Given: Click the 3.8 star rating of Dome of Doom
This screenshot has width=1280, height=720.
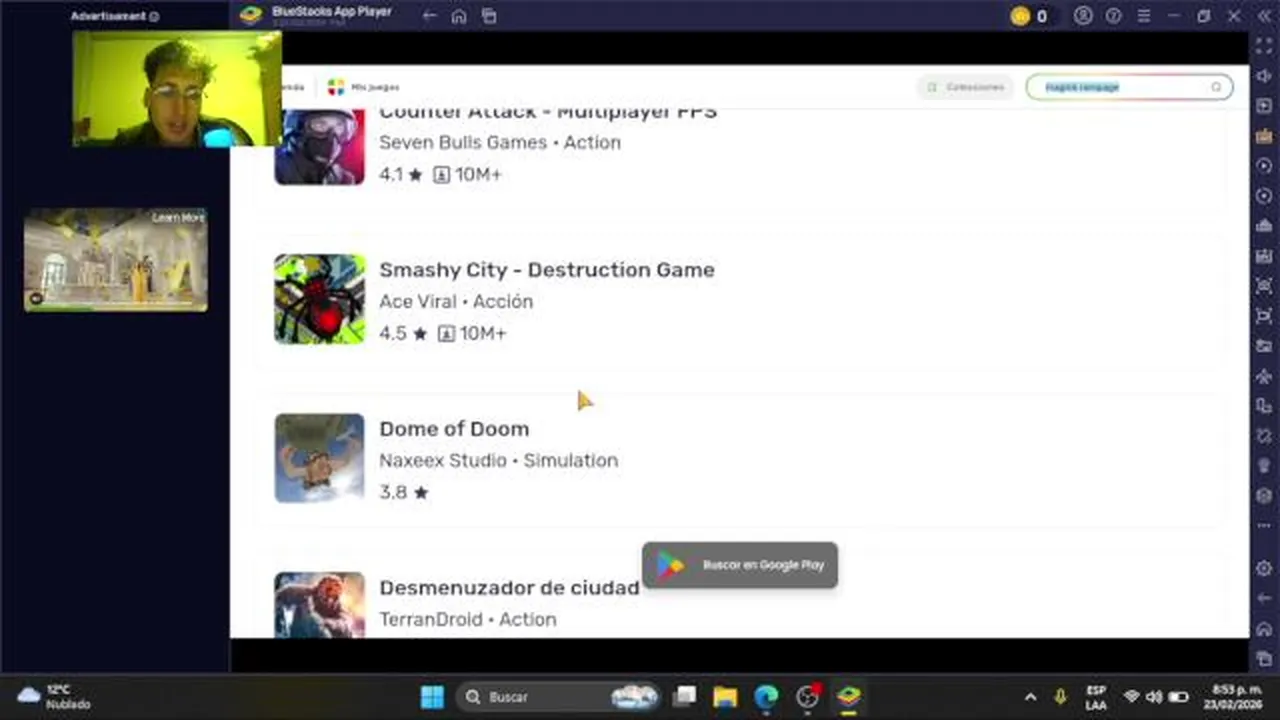Looking at the screenshot, I should (404, 492).
